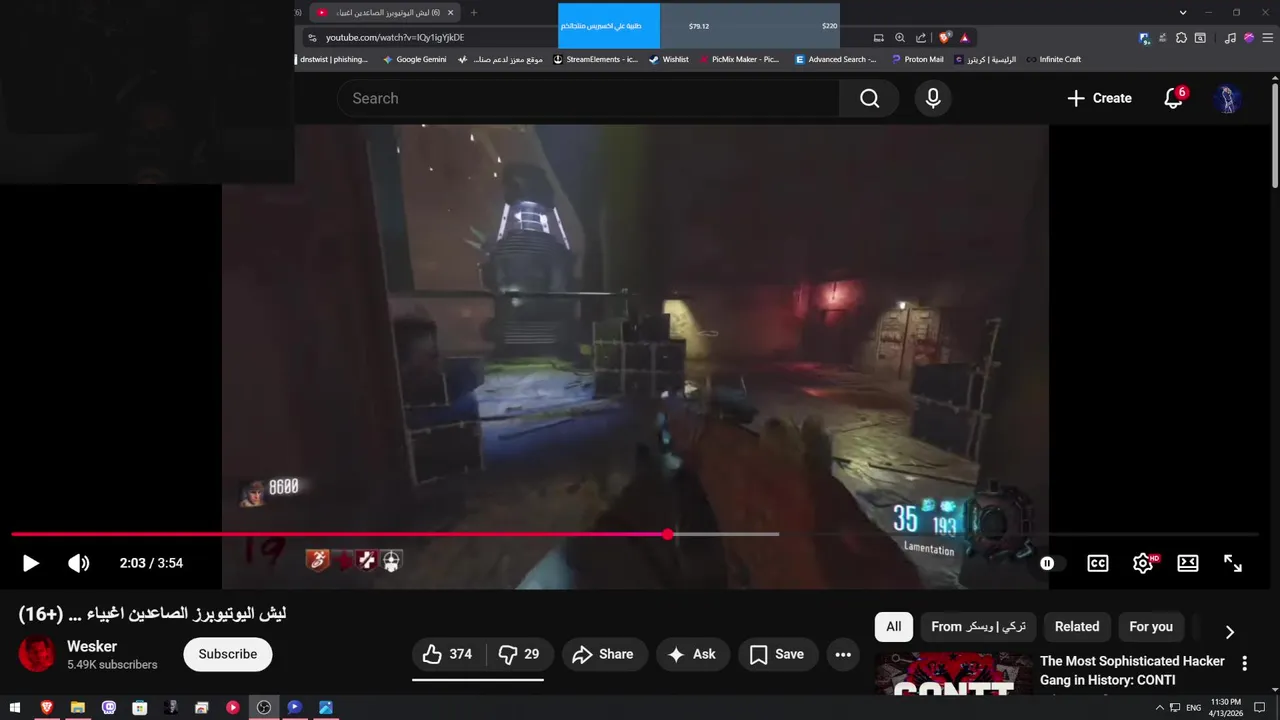1280x720 pixels.
Task: Open the site information icon in the address bar
Action: [312, 38]
